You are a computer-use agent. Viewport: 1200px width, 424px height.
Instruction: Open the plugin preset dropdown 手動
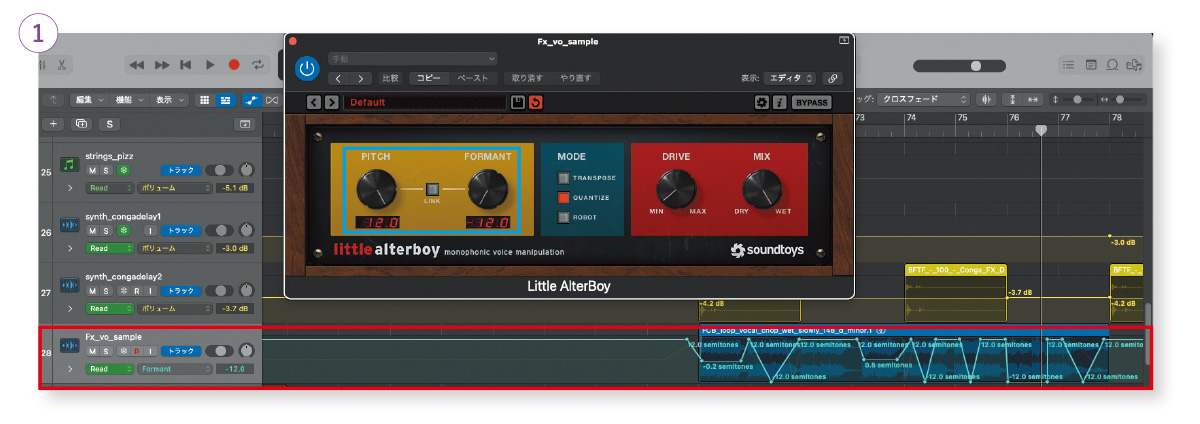coord(412,58)
